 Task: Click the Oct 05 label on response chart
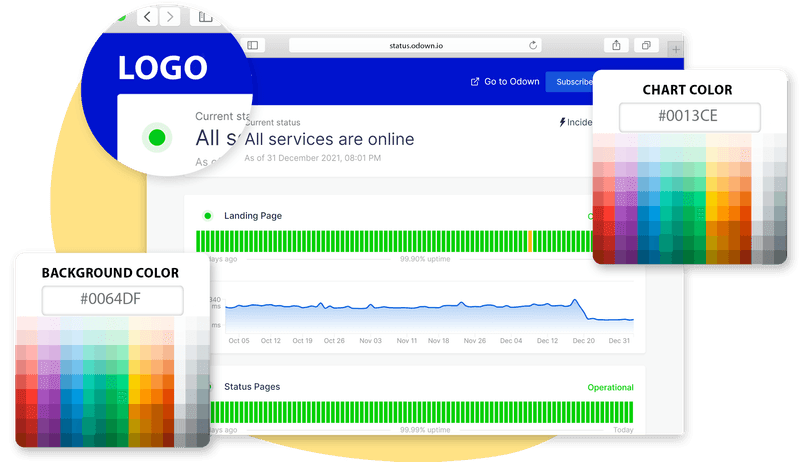239,341
